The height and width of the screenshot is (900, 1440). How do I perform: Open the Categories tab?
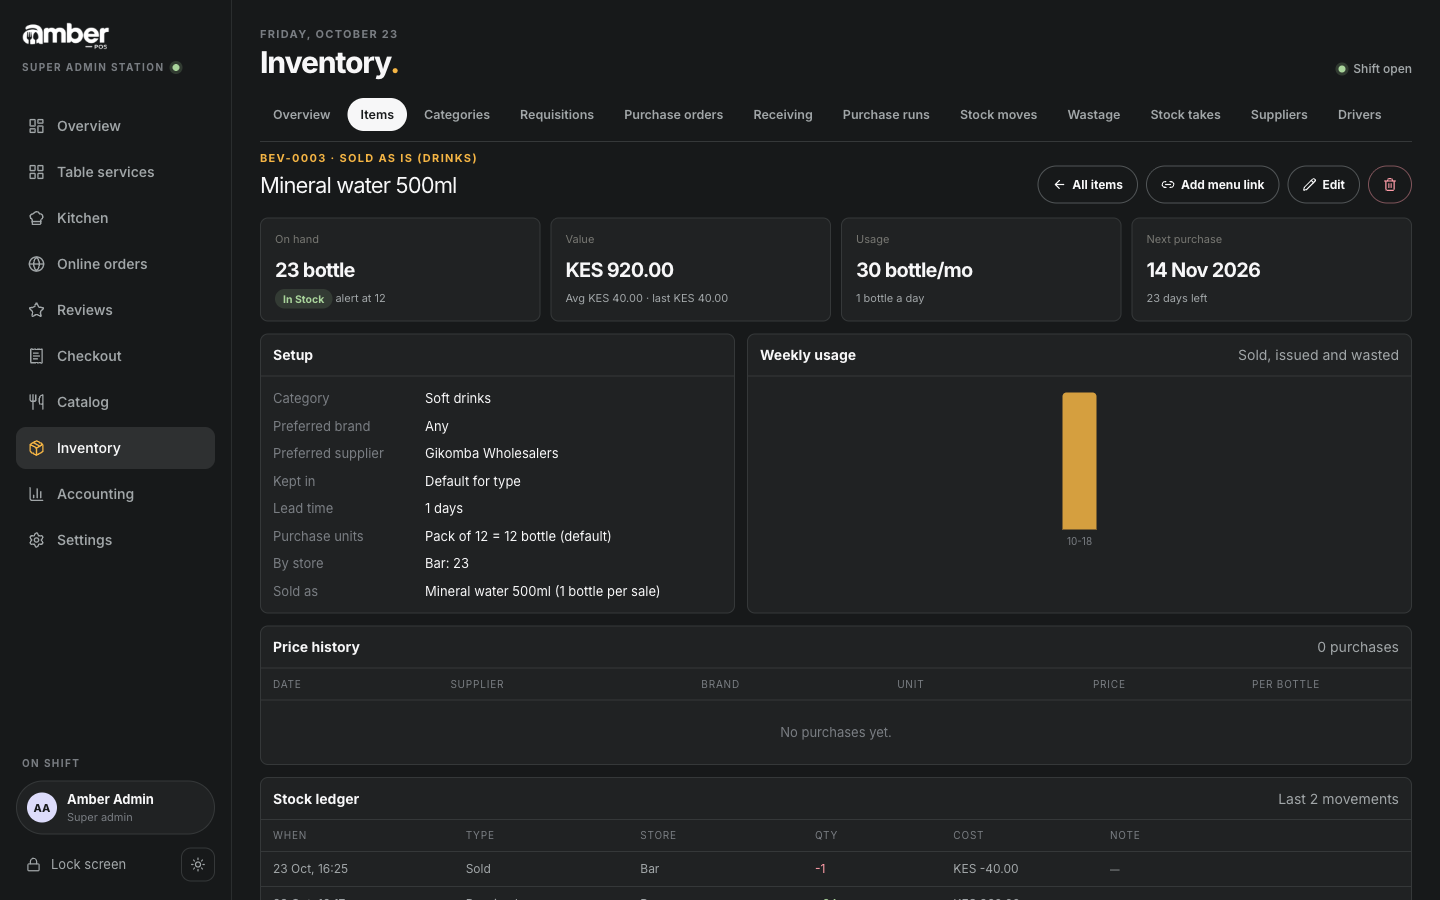point(457,115)
